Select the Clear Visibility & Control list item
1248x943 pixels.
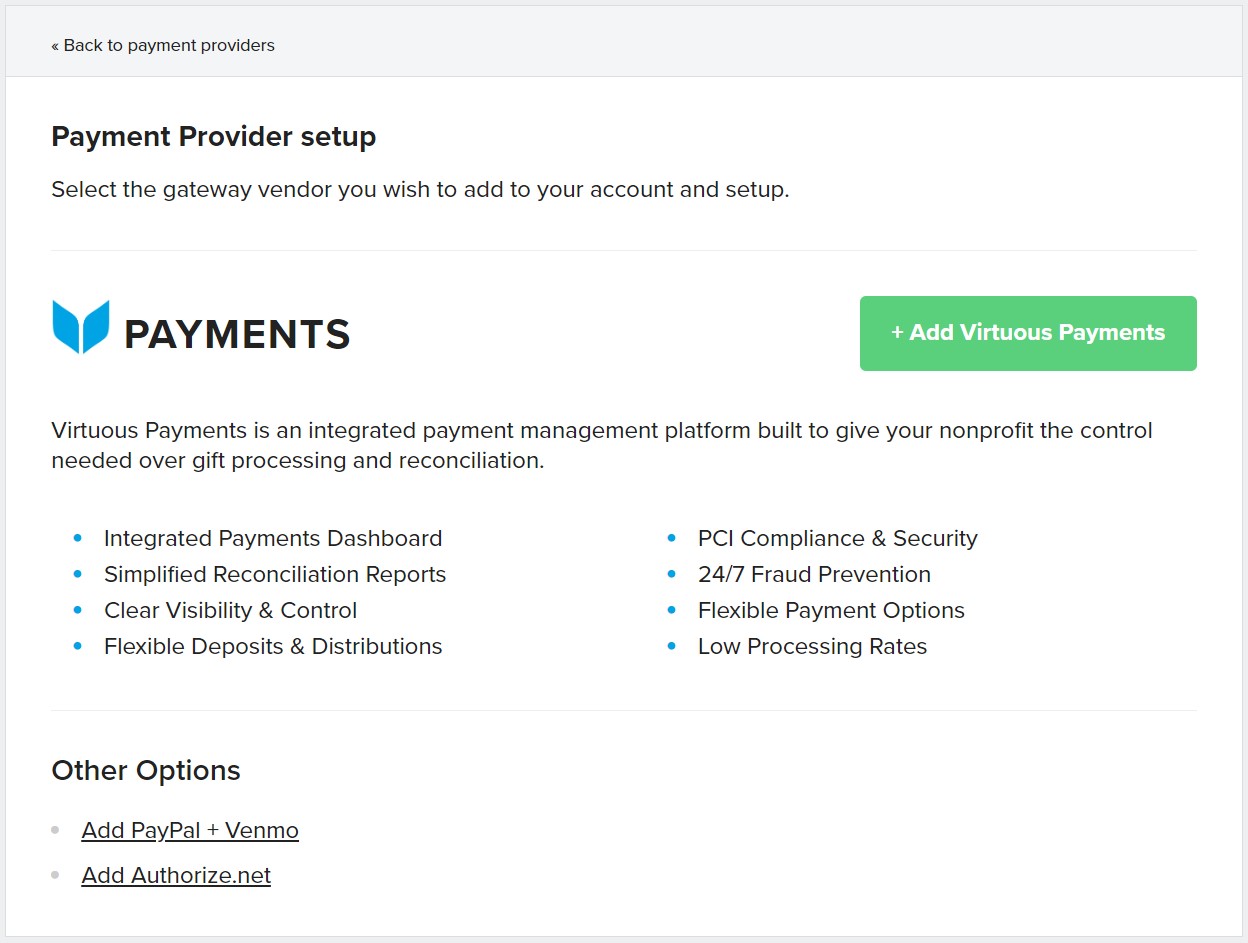[x=231, y=609]
